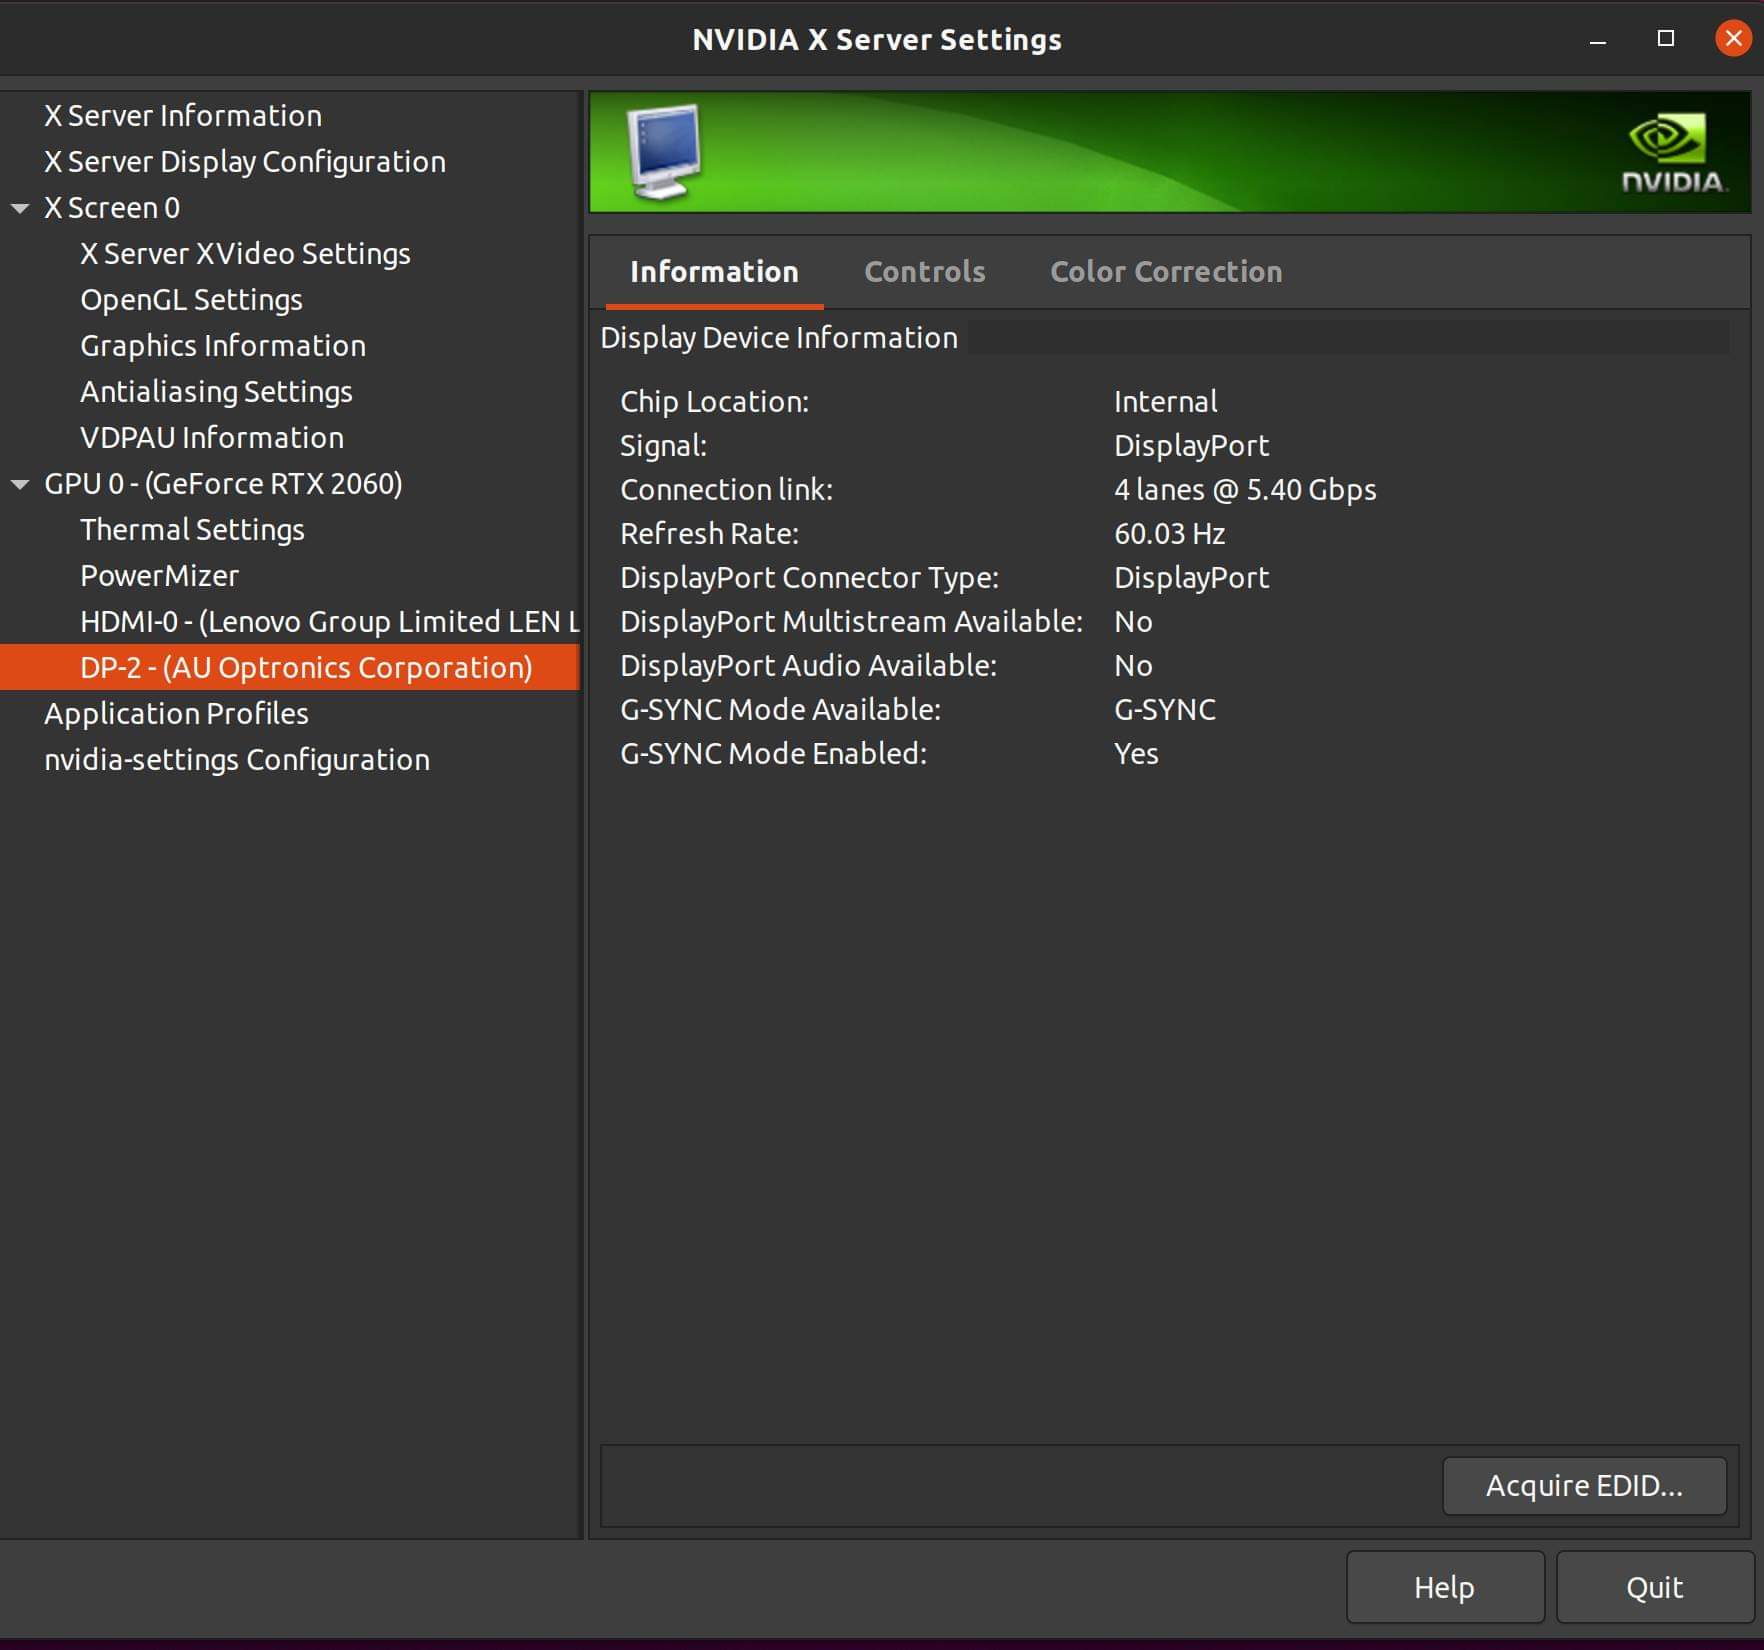The width and height of the screenshot is (1764, 1650).
Task: Collapse the GPU 0 GeForce RTX 2060 node
Action: 20,484
